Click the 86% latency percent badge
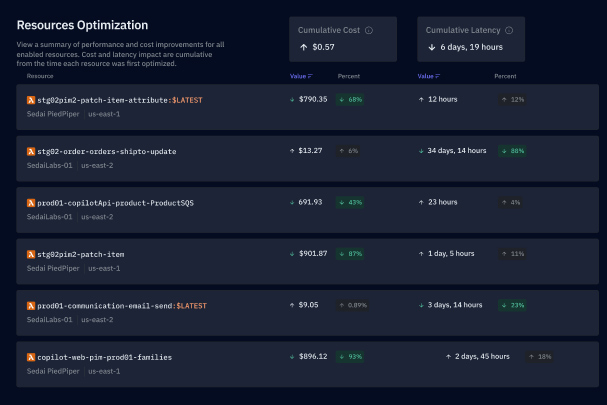607x405 pixels. click(x=512, y=151)
